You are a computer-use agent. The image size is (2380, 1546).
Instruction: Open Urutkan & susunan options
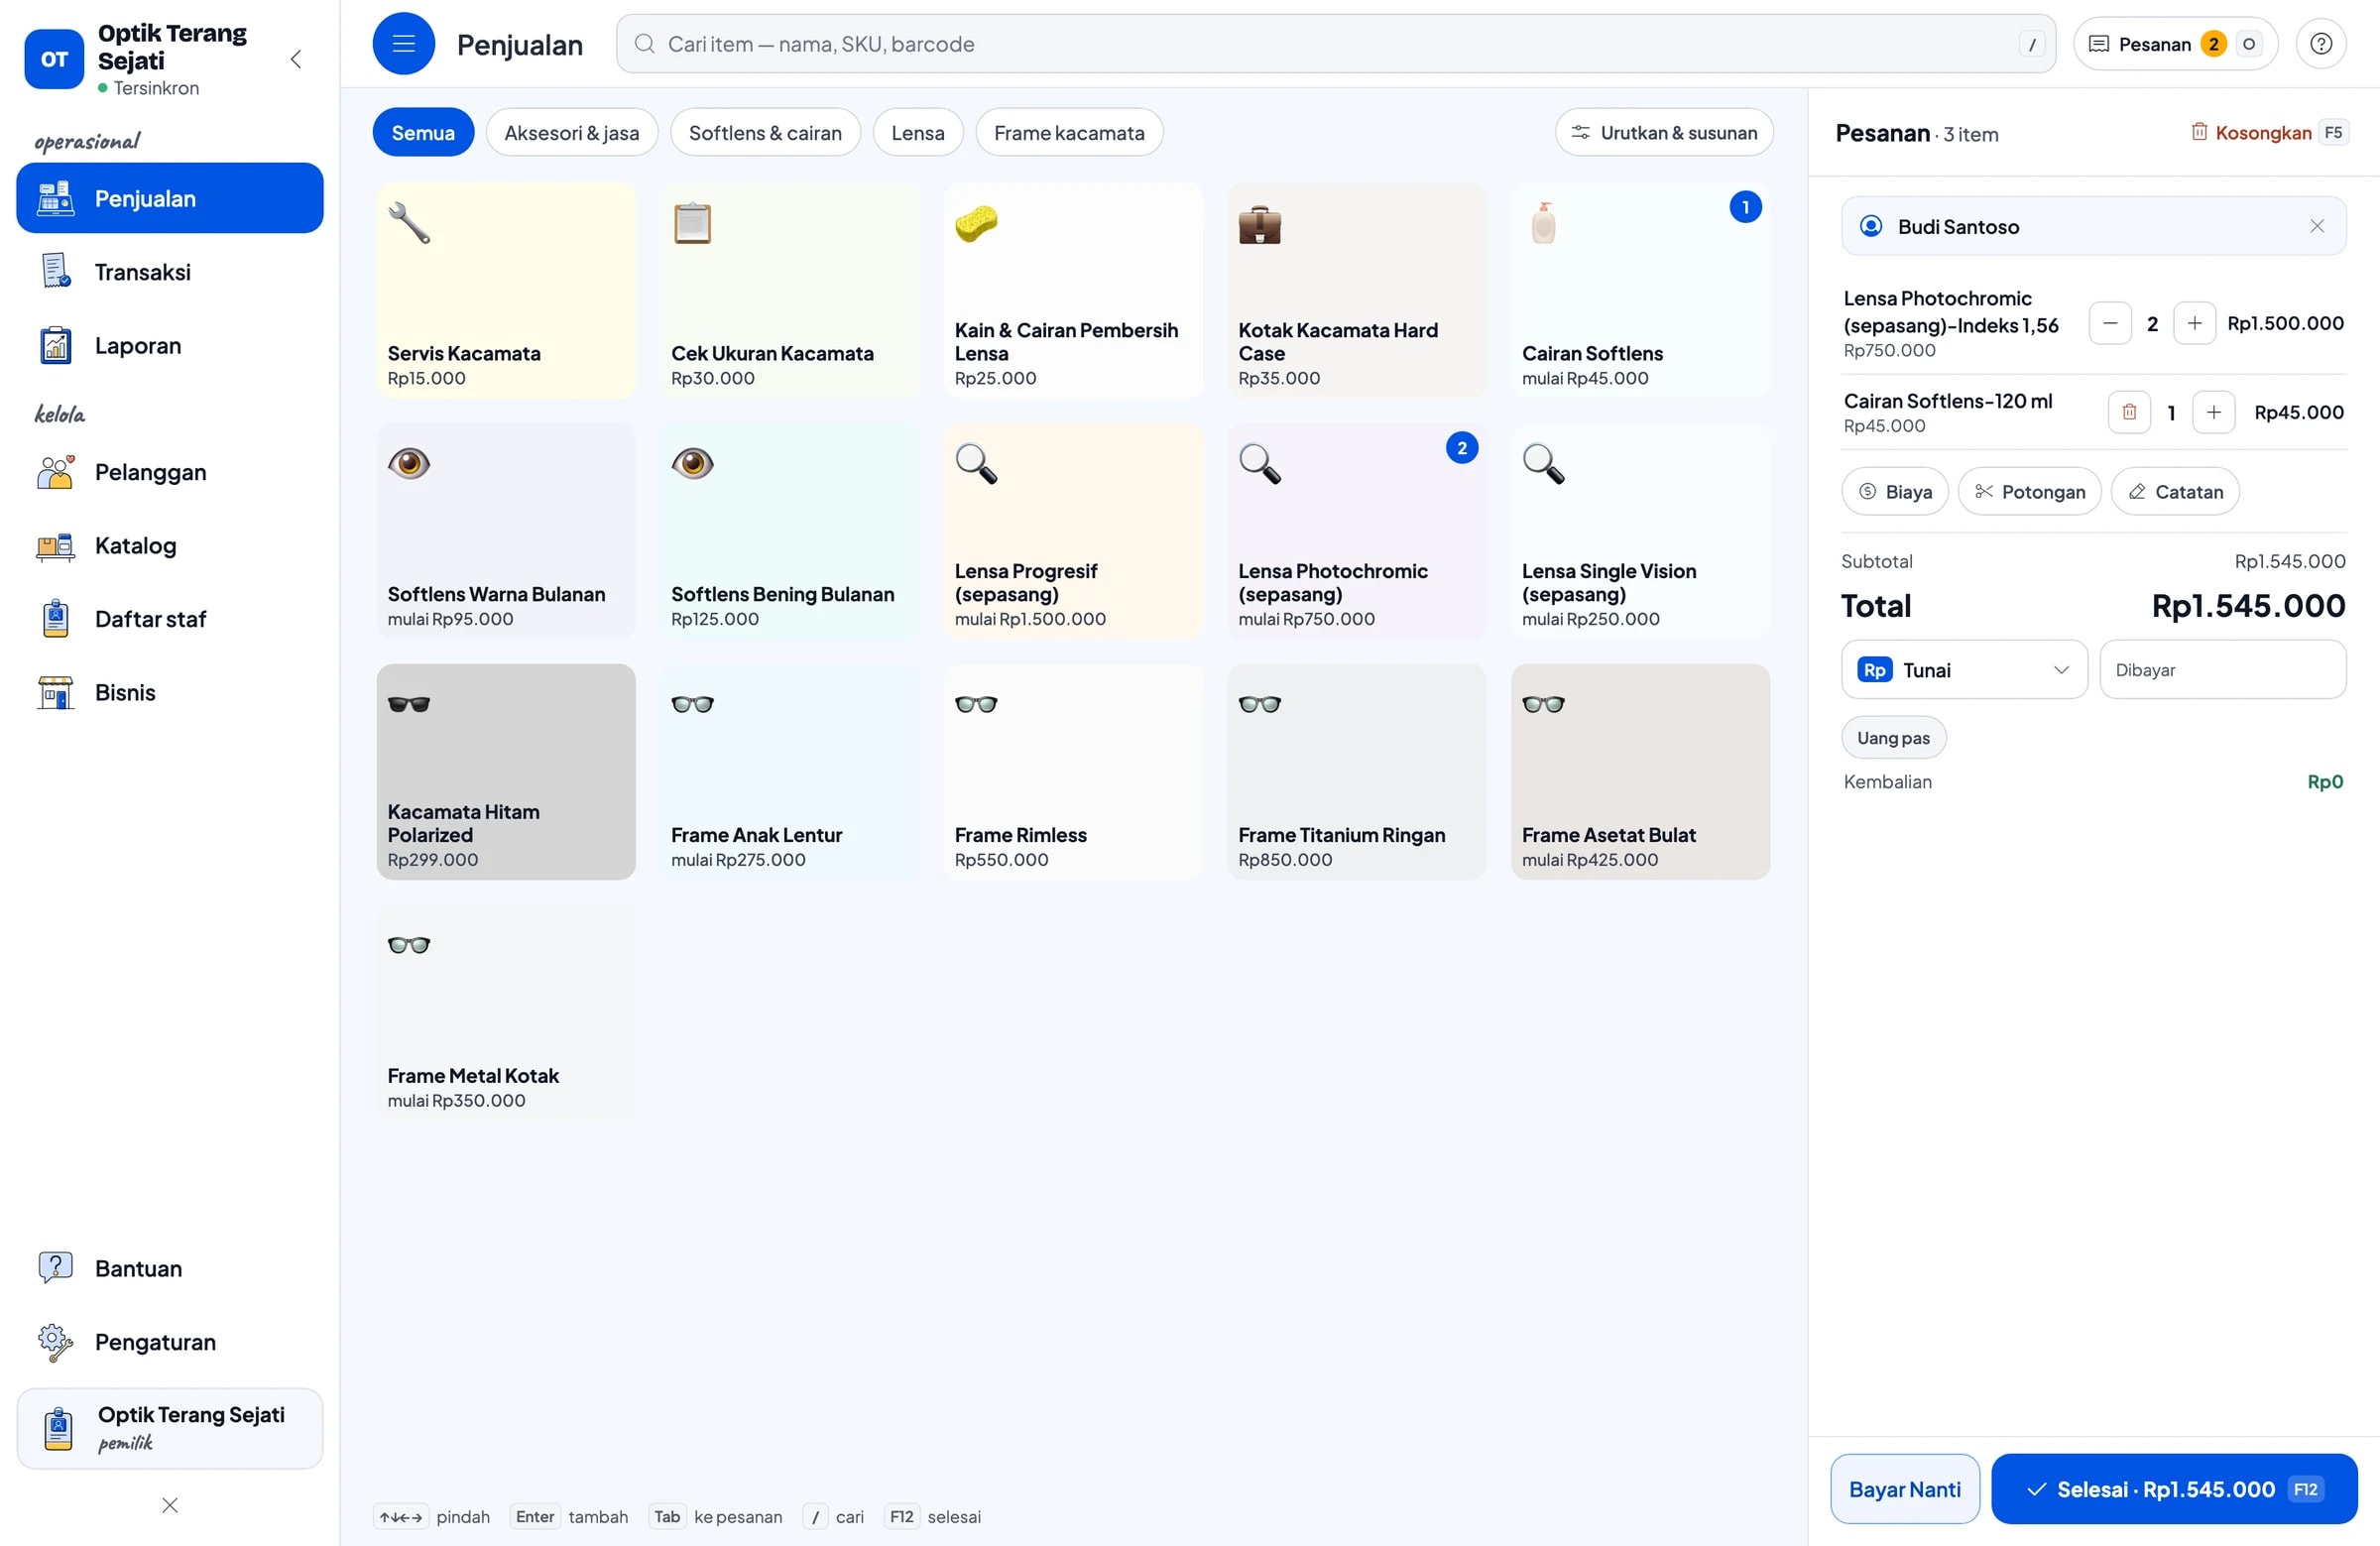click(1664, 132)
